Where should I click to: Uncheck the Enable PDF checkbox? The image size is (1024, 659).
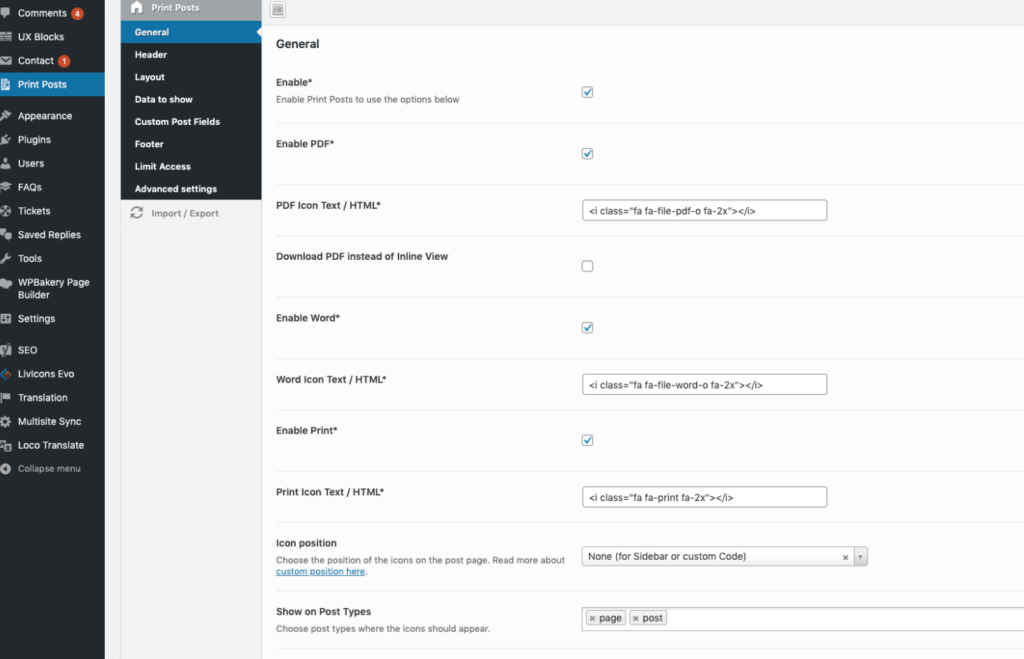588,154
